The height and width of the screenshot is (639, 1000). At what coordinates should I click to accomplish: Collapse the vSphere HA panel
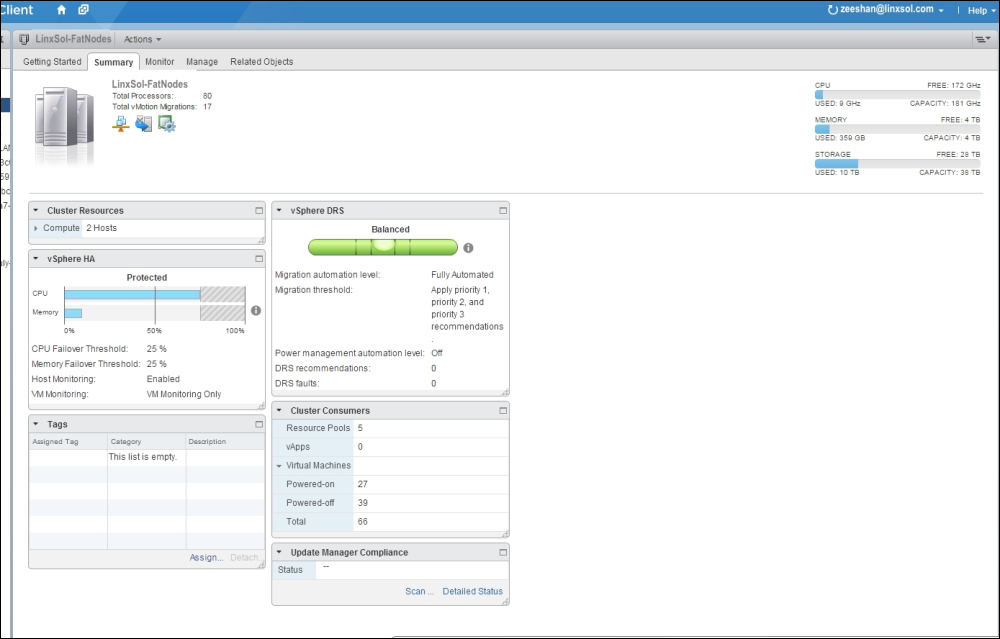(36, 259)
